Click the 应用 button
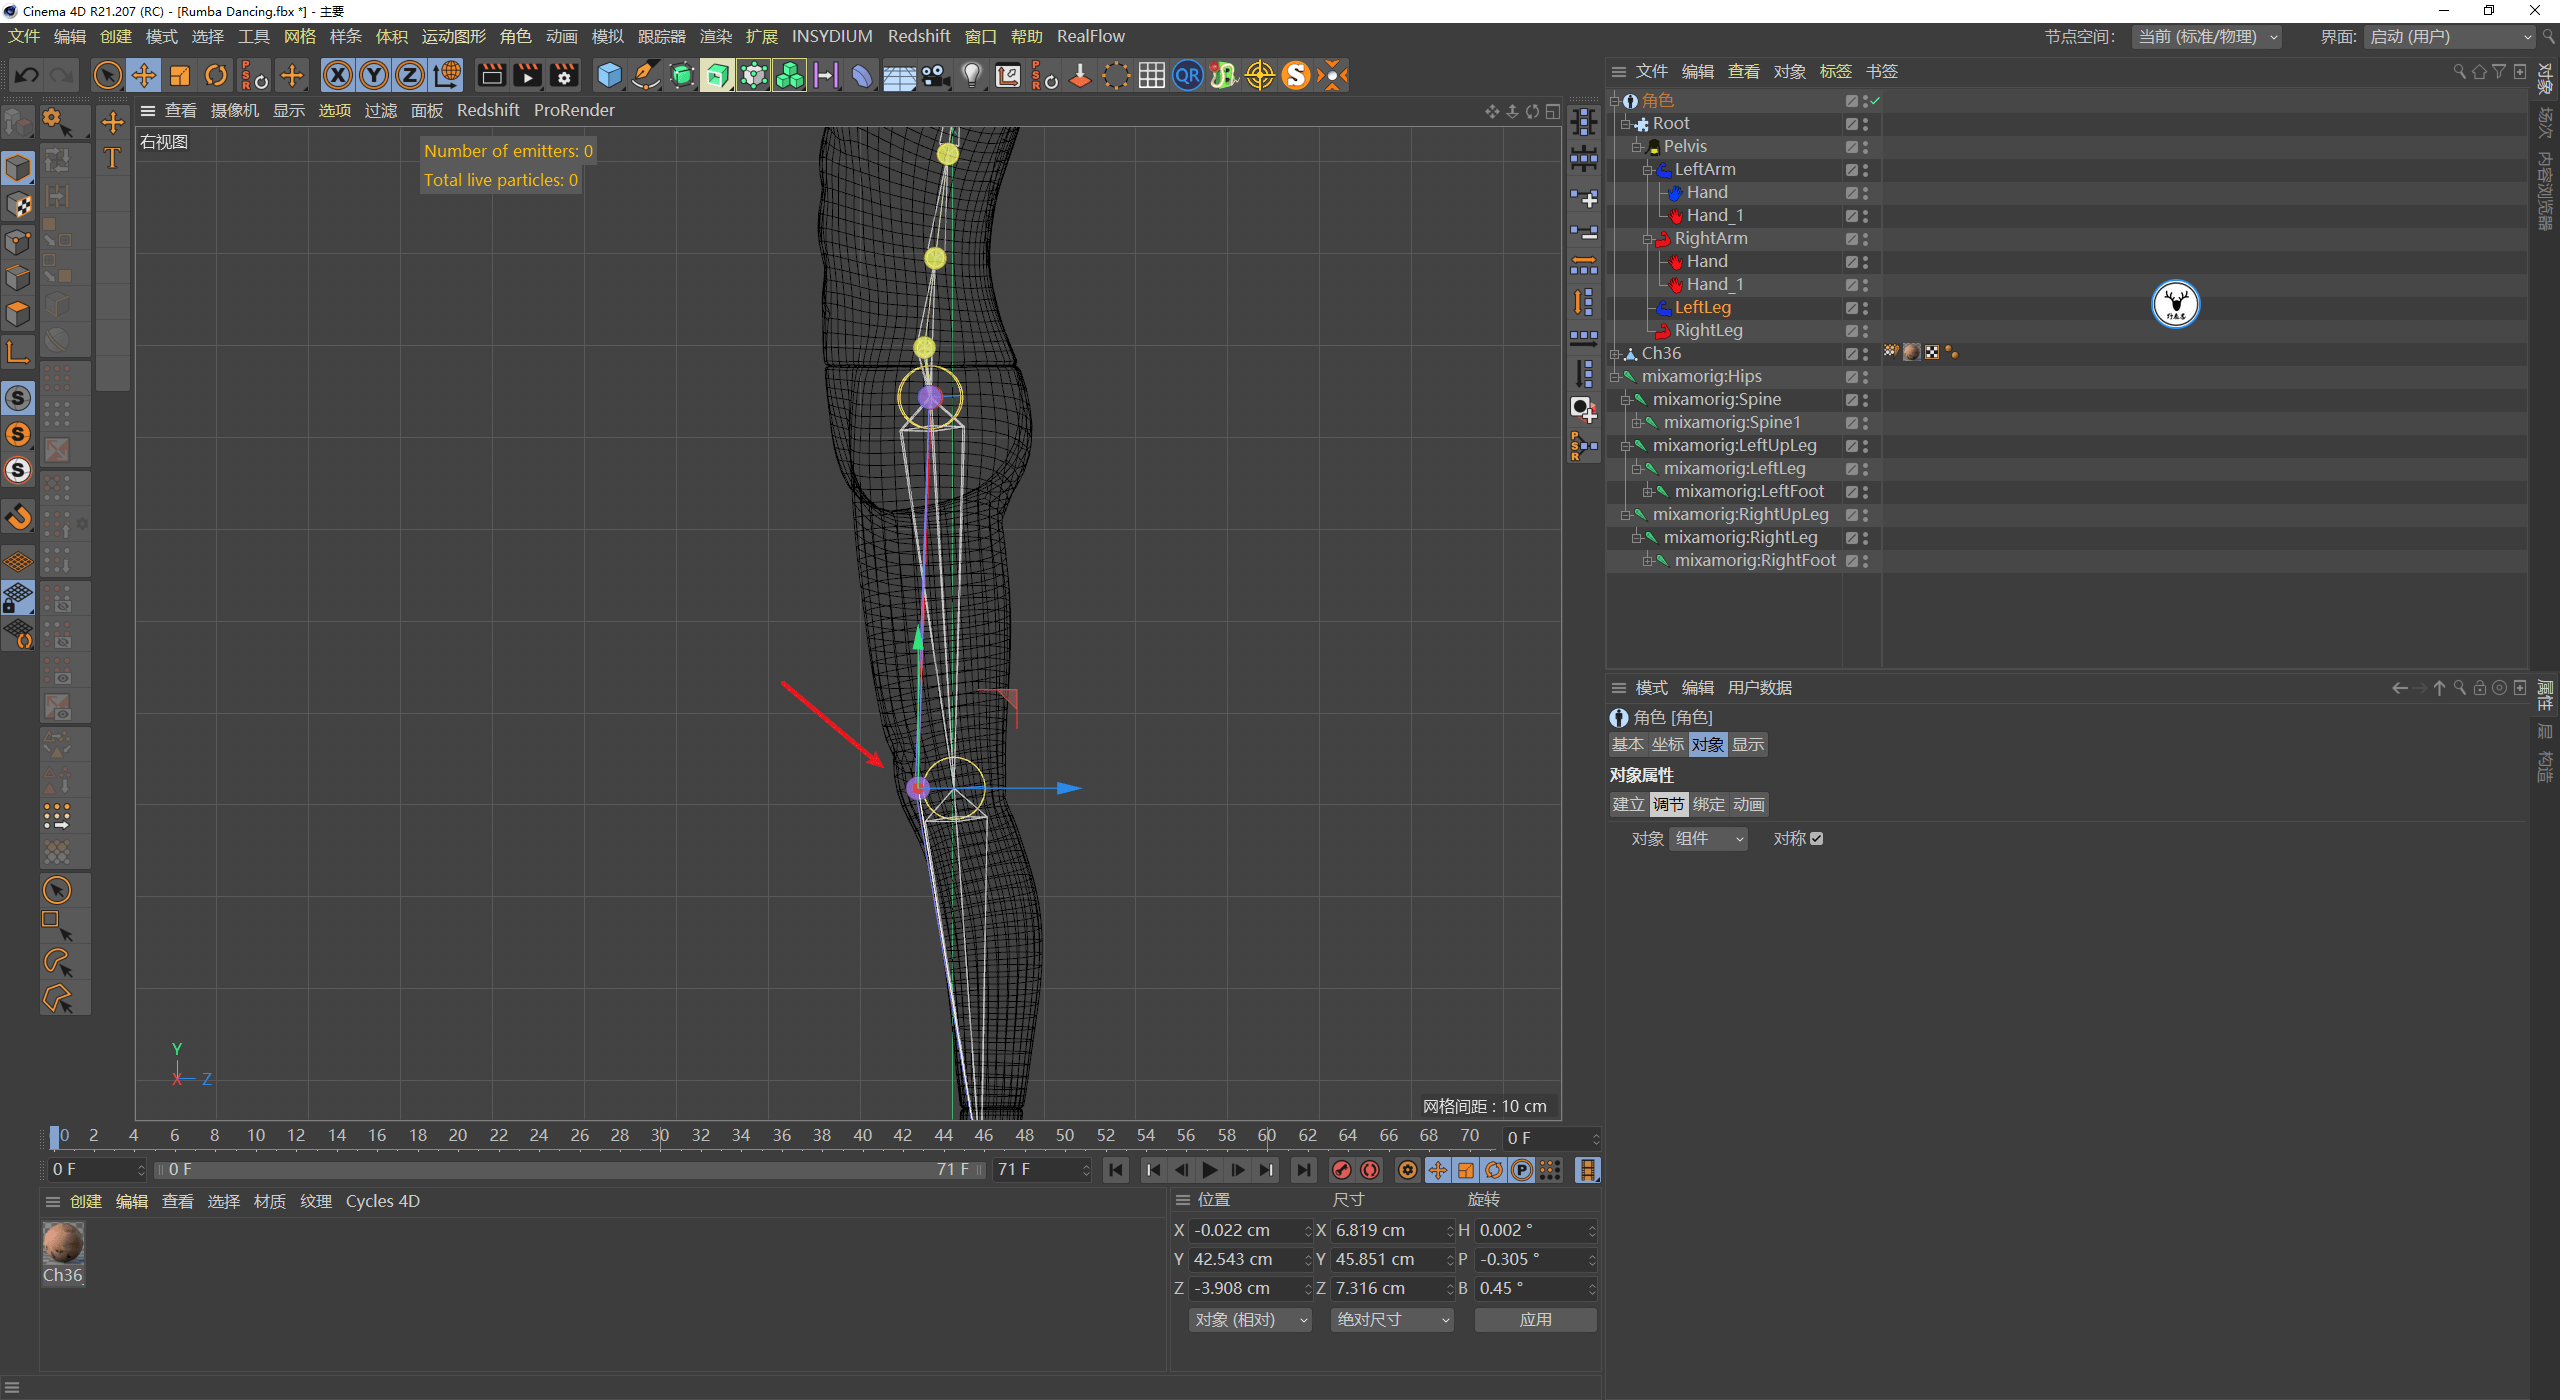The height and width of the screenshot is (1400, 2560). pyautogui.click(x=1535, y=1319)
